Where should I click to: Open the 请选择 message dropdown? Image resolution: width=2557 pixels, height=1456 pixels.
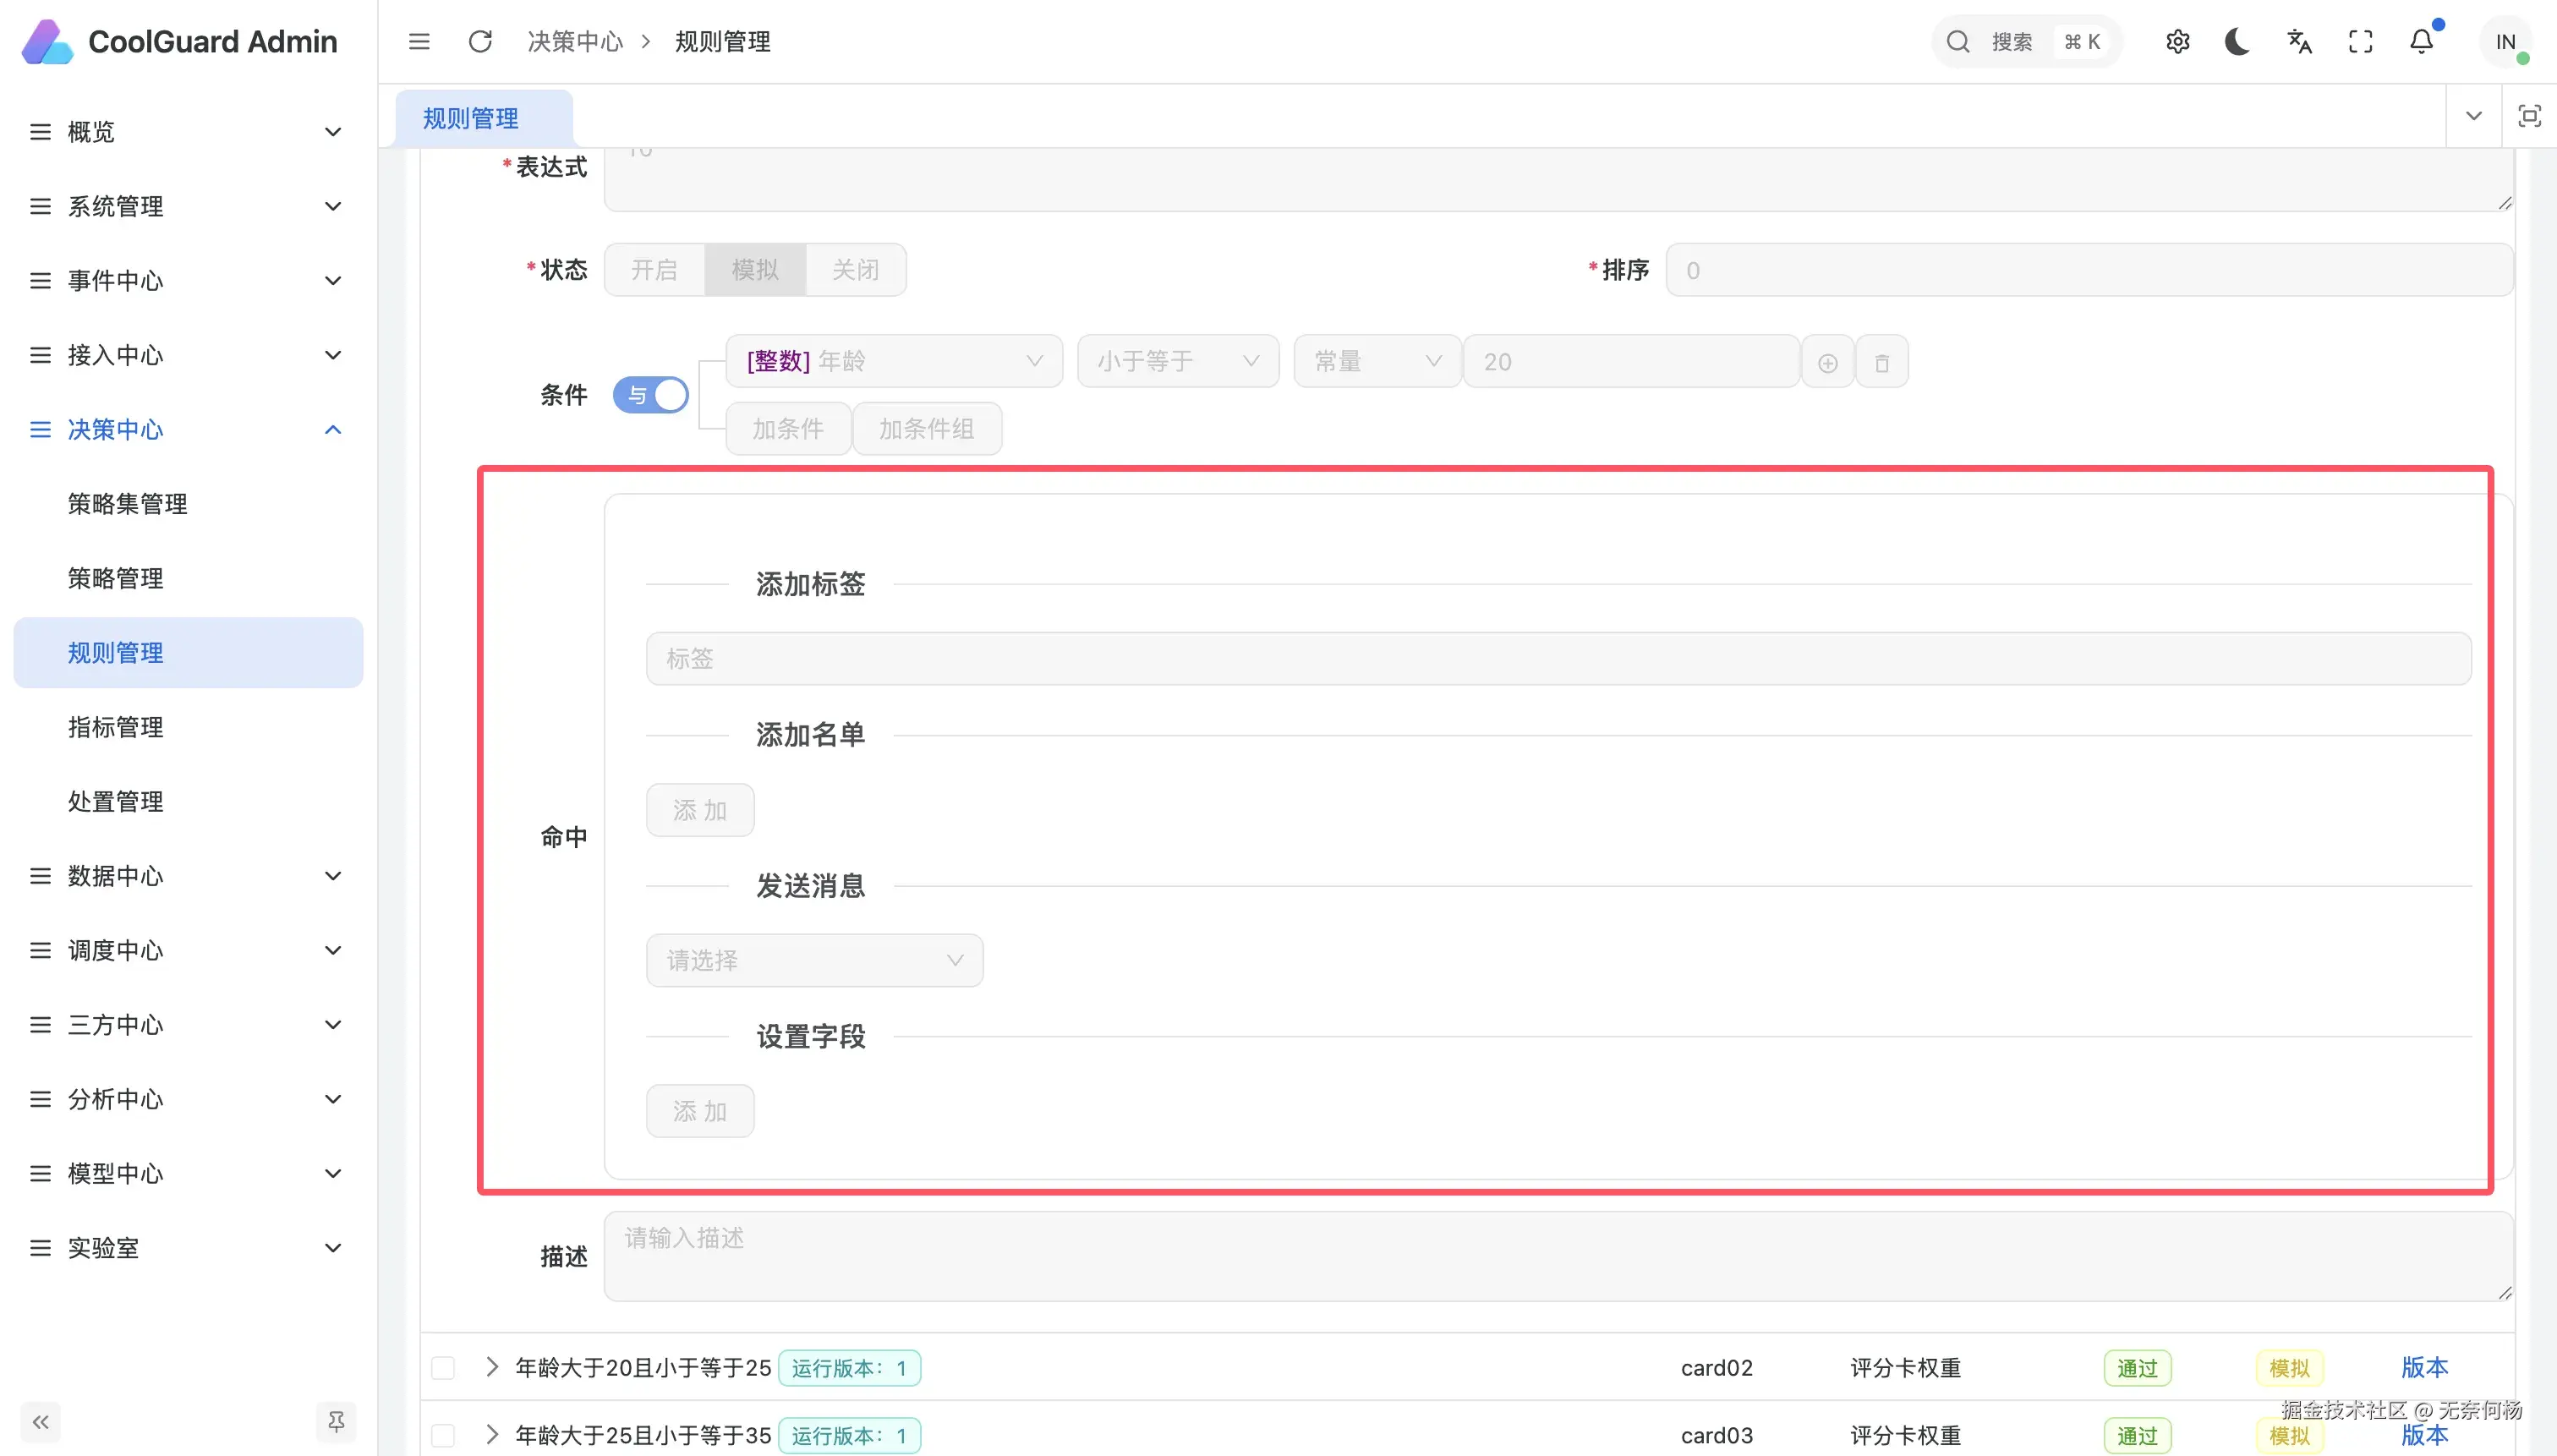click(x=814, y=960)
